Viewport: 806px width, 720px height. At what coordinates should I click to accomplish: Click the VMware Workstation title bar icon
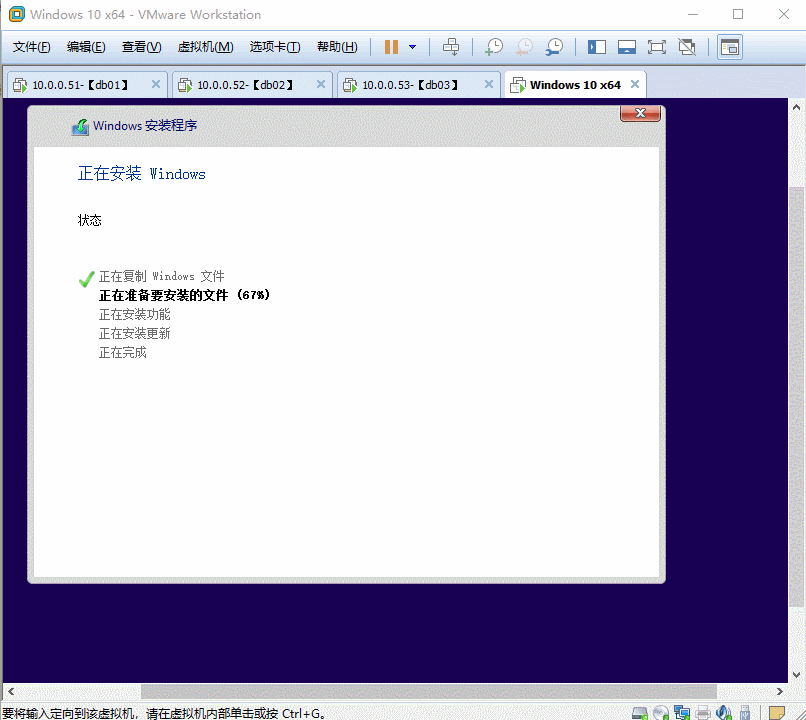17,14
